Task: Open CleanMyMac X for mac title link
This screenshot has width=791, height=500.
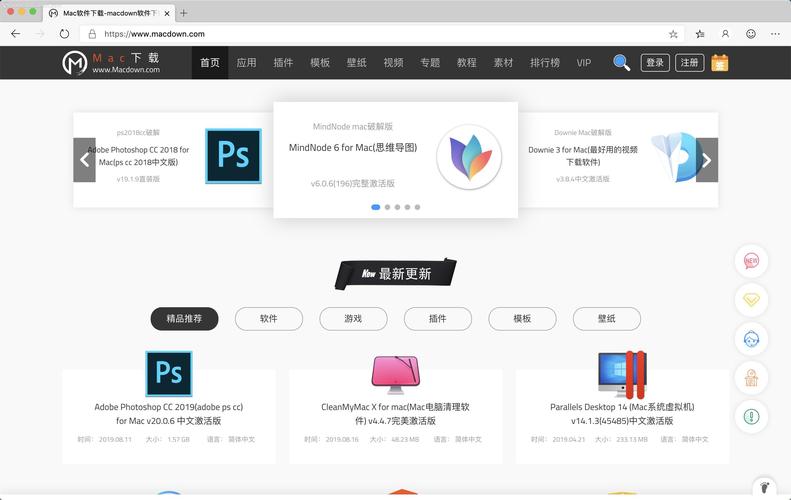Action: (396, 414)
